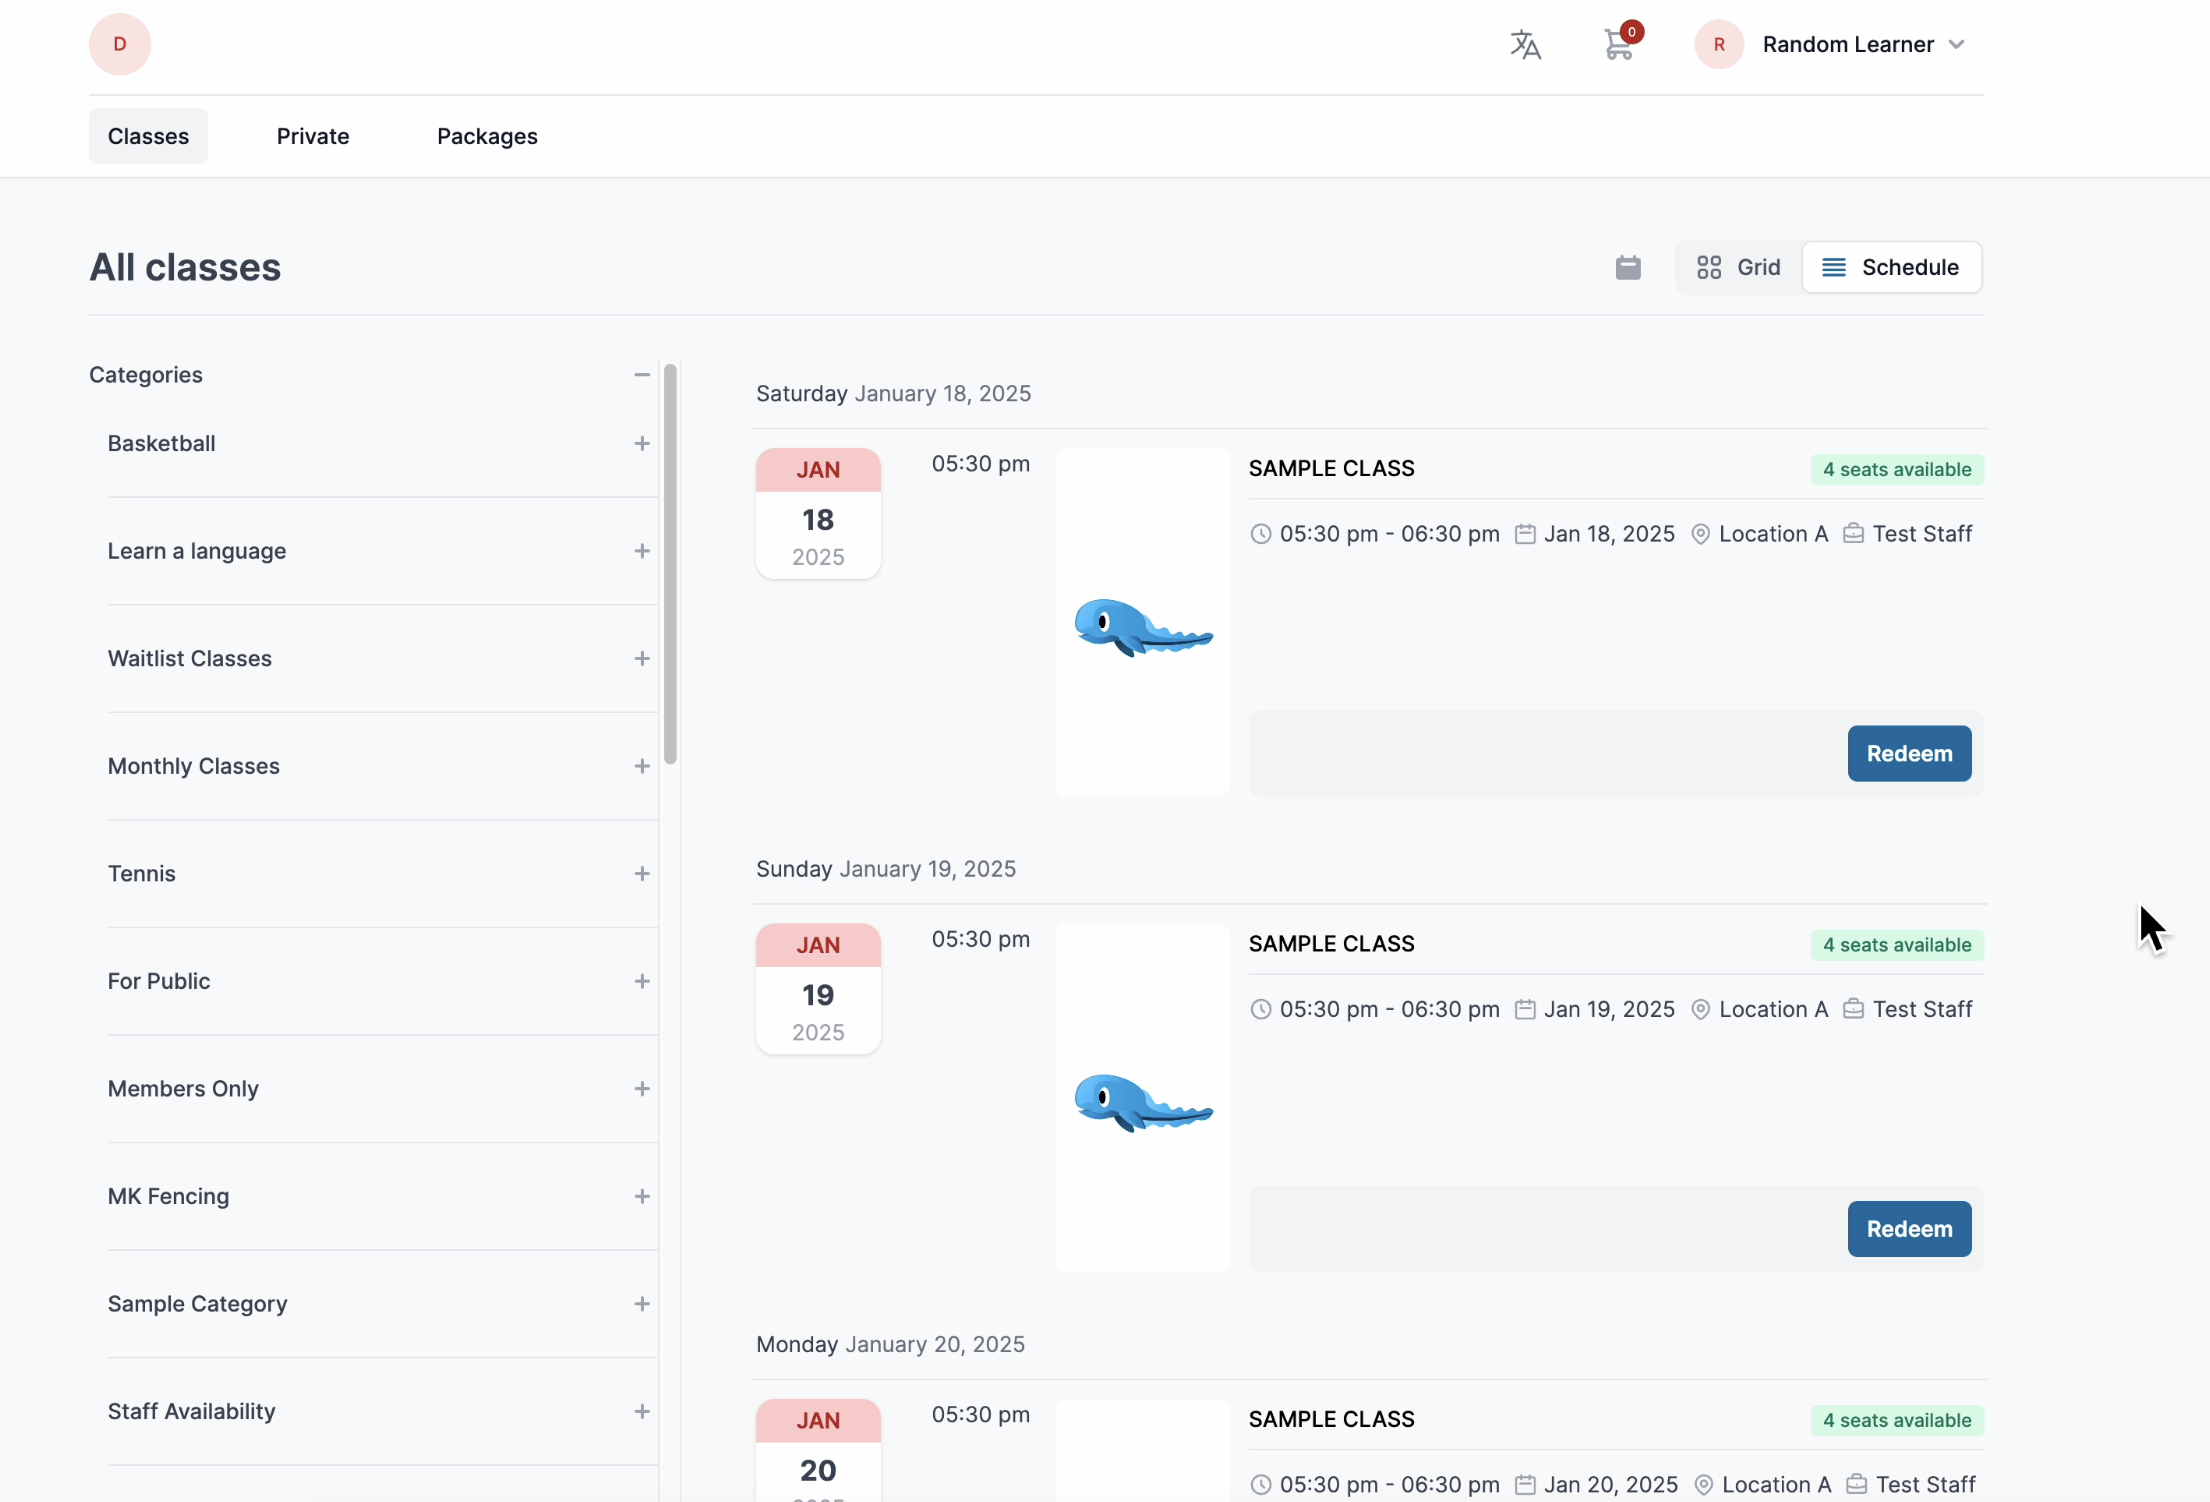Screen dimensions: 2210x1502
Task: Collapse the Categories section
Action: [x=642, y=375]
